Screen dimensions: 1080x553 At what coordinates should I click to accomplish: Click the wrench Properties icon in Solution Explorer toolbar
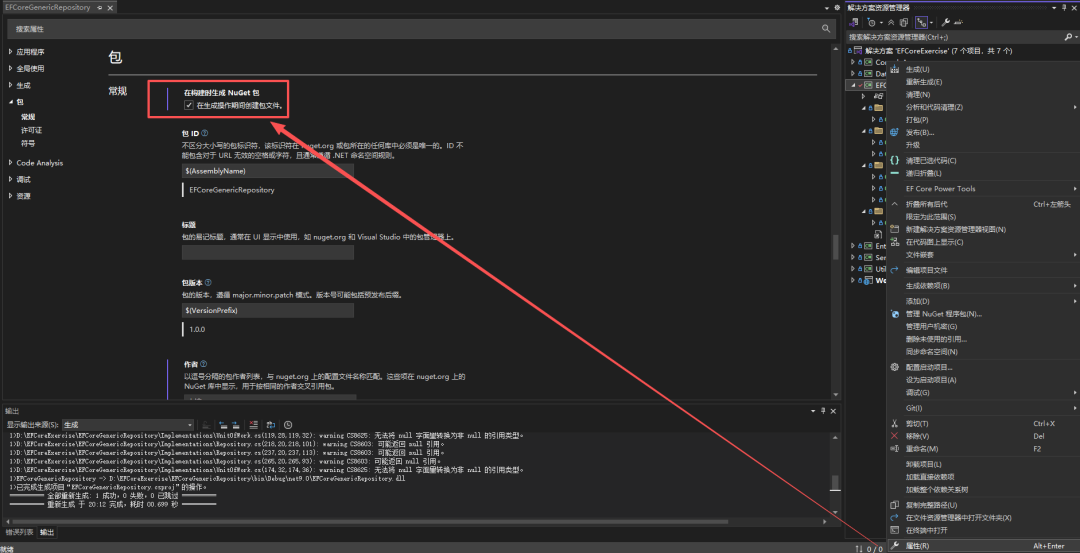946,23
